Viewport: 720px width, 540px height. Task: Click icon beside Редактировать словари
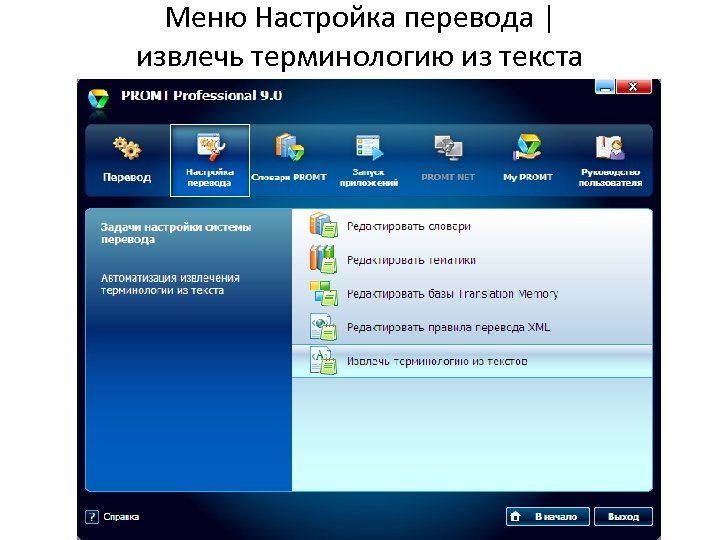pos(323,225)
